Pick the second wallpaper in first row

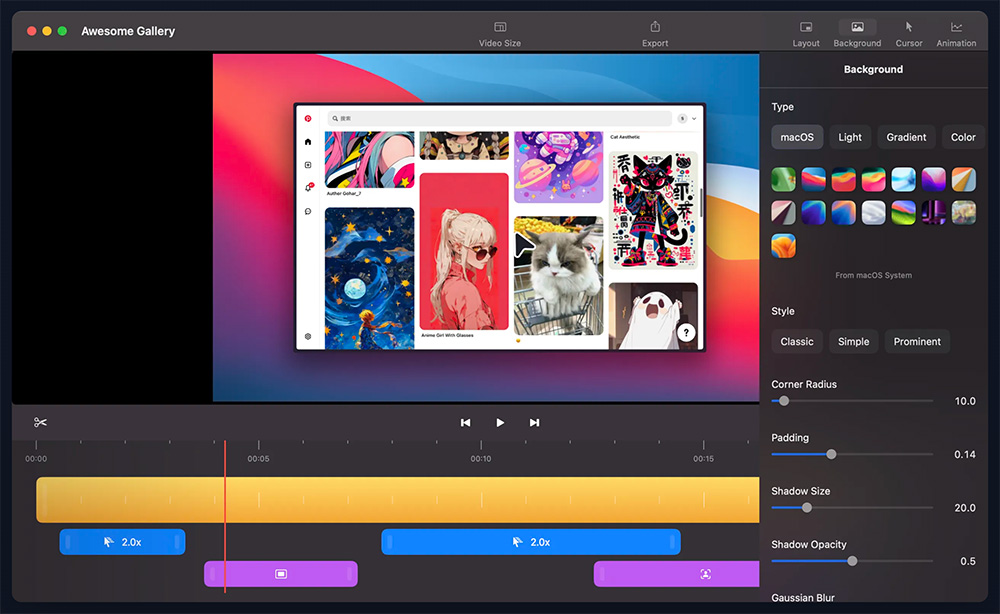point(813,180)
